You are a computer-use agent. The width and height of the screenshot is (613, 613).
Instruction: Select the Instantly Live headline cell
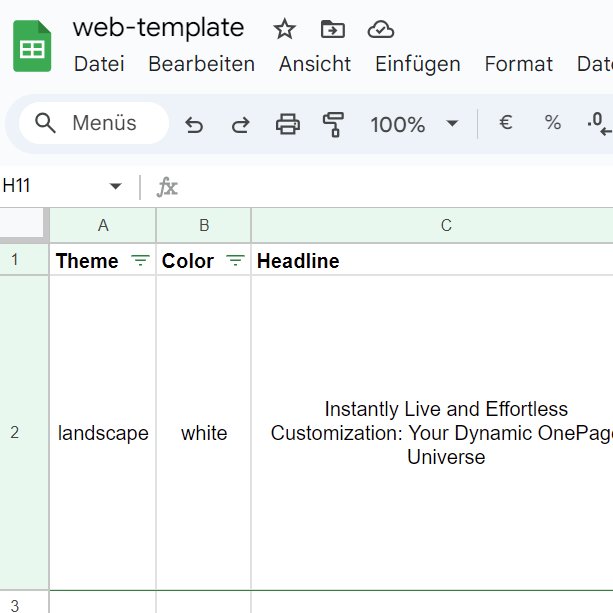[x=432, y=433]
